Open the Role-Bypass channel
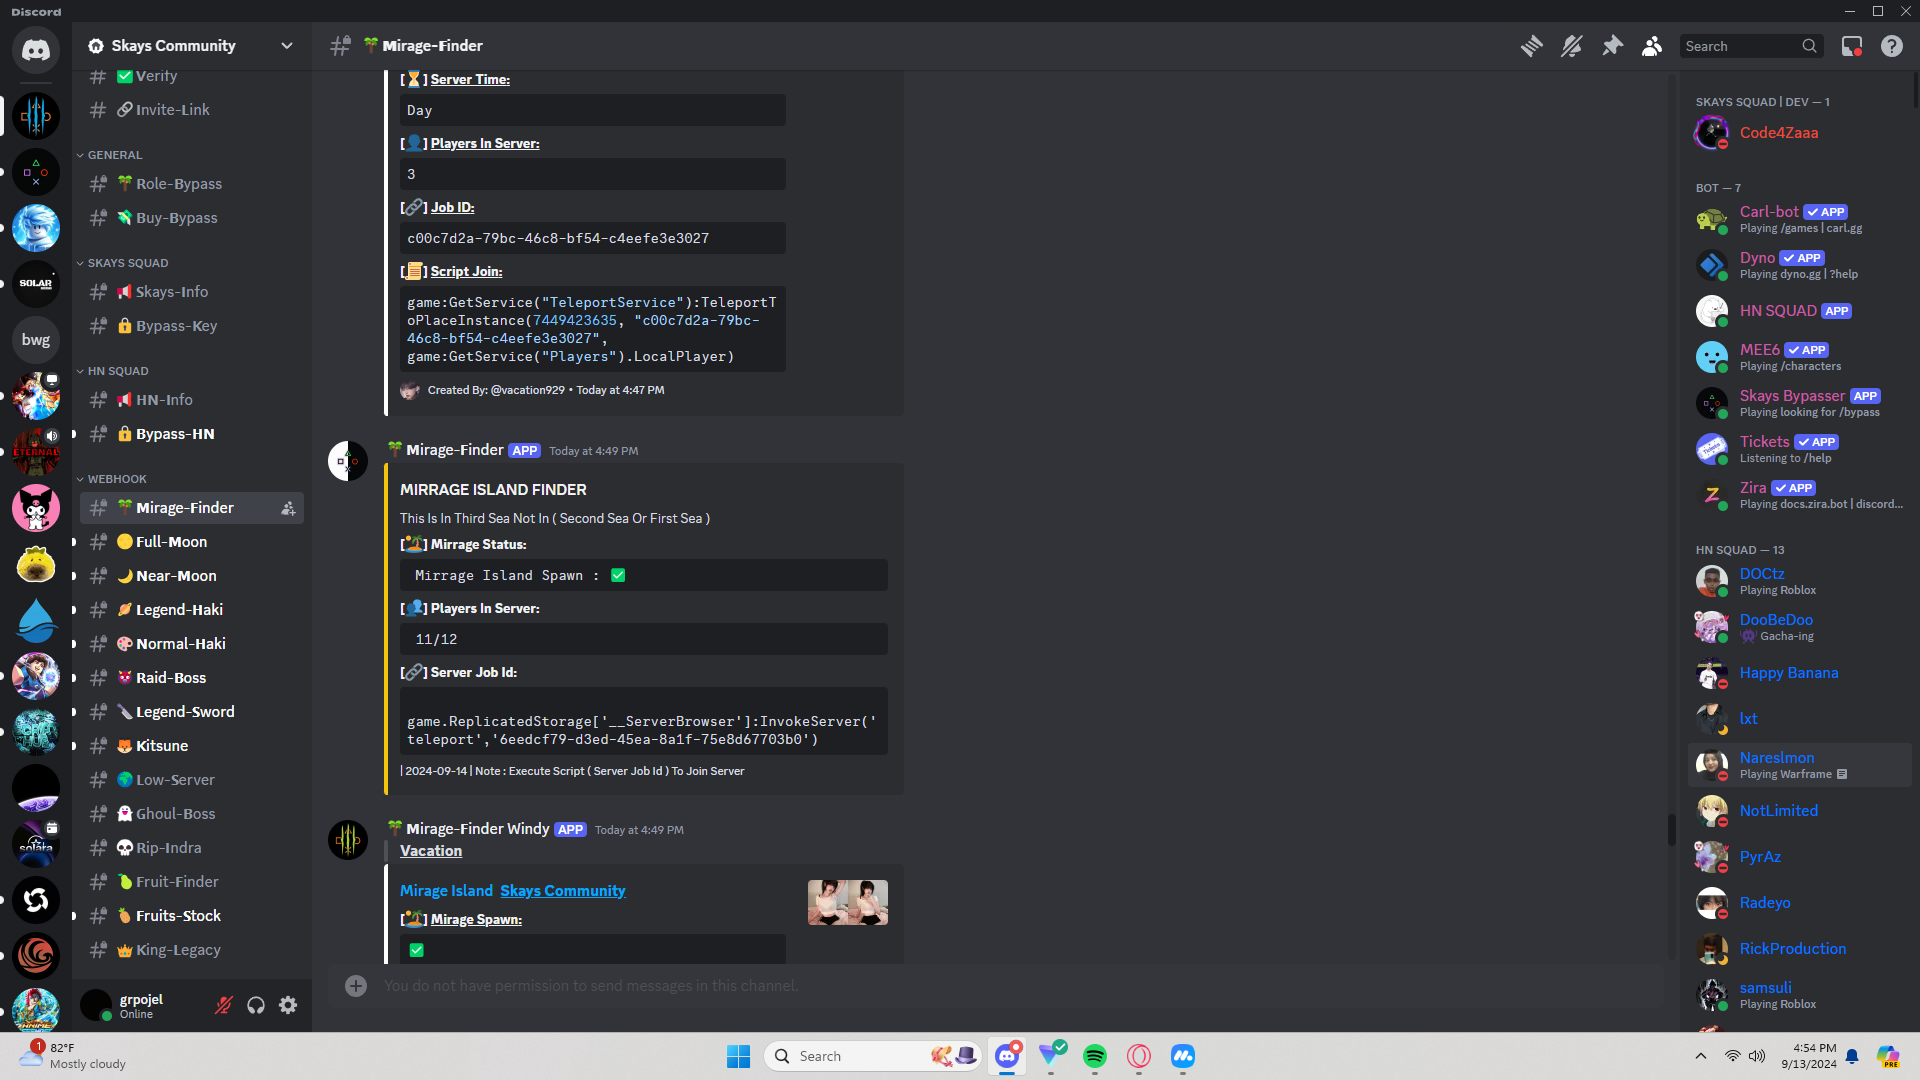The height and width of the screenshot is (1080, 1920). pos(192,184)
